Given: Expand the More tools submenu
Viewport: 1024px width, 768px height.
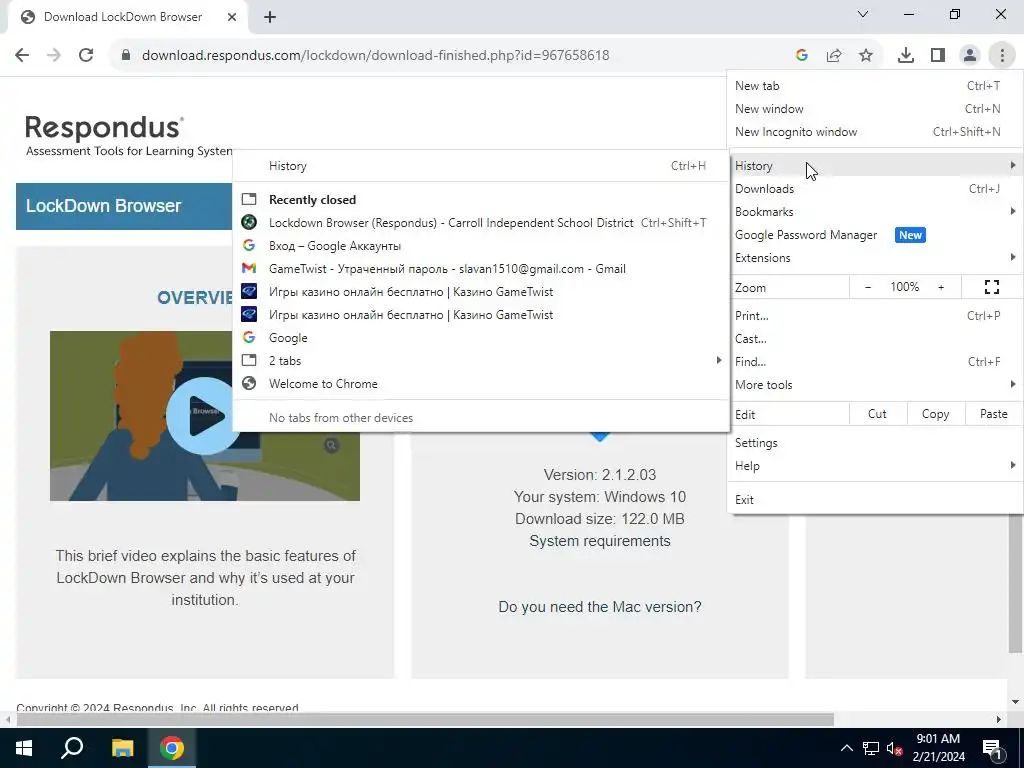Looking at the screenshot, I should click(x=875, y=385).
